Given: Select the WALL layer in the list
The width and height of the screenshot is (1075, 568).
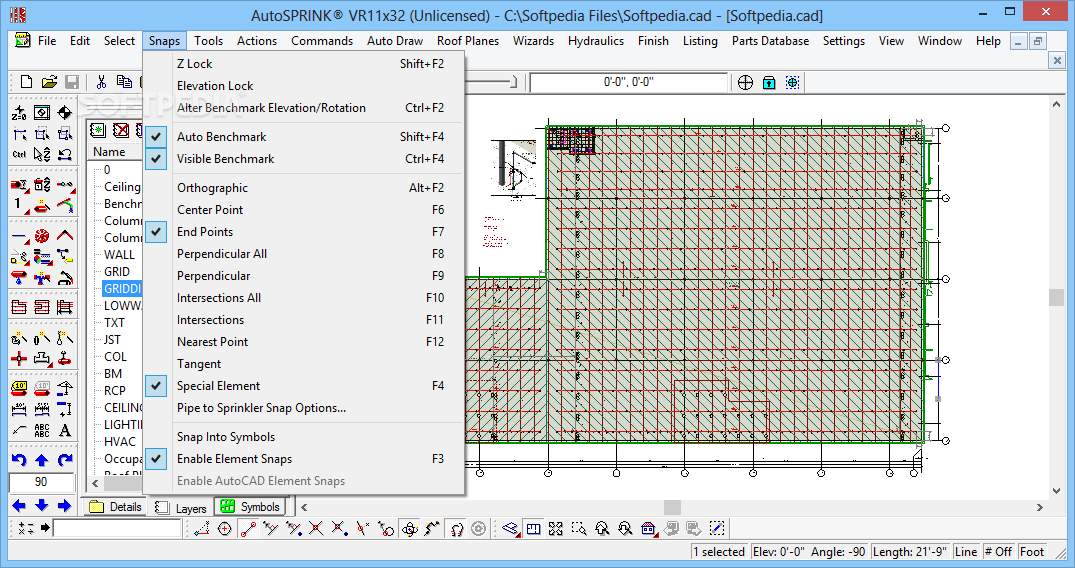Looking at the screenshot, I should tap(119, 255).
